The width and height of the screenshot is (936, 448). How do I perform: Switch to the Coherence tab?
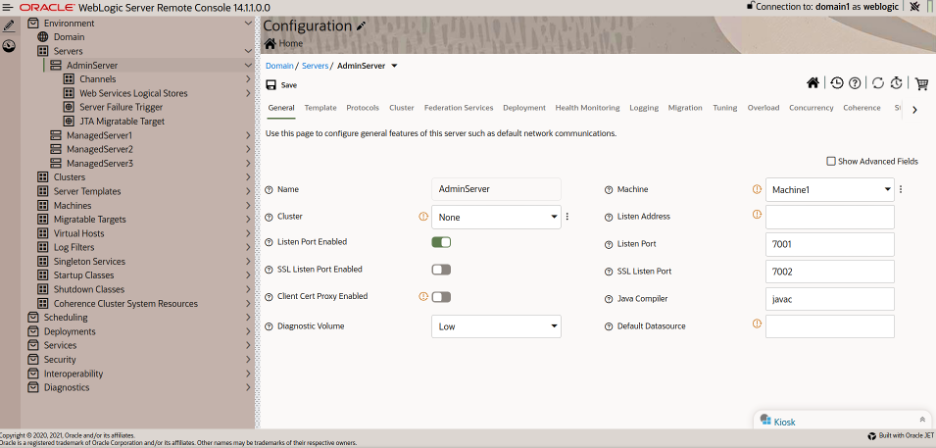pos(862,108)
